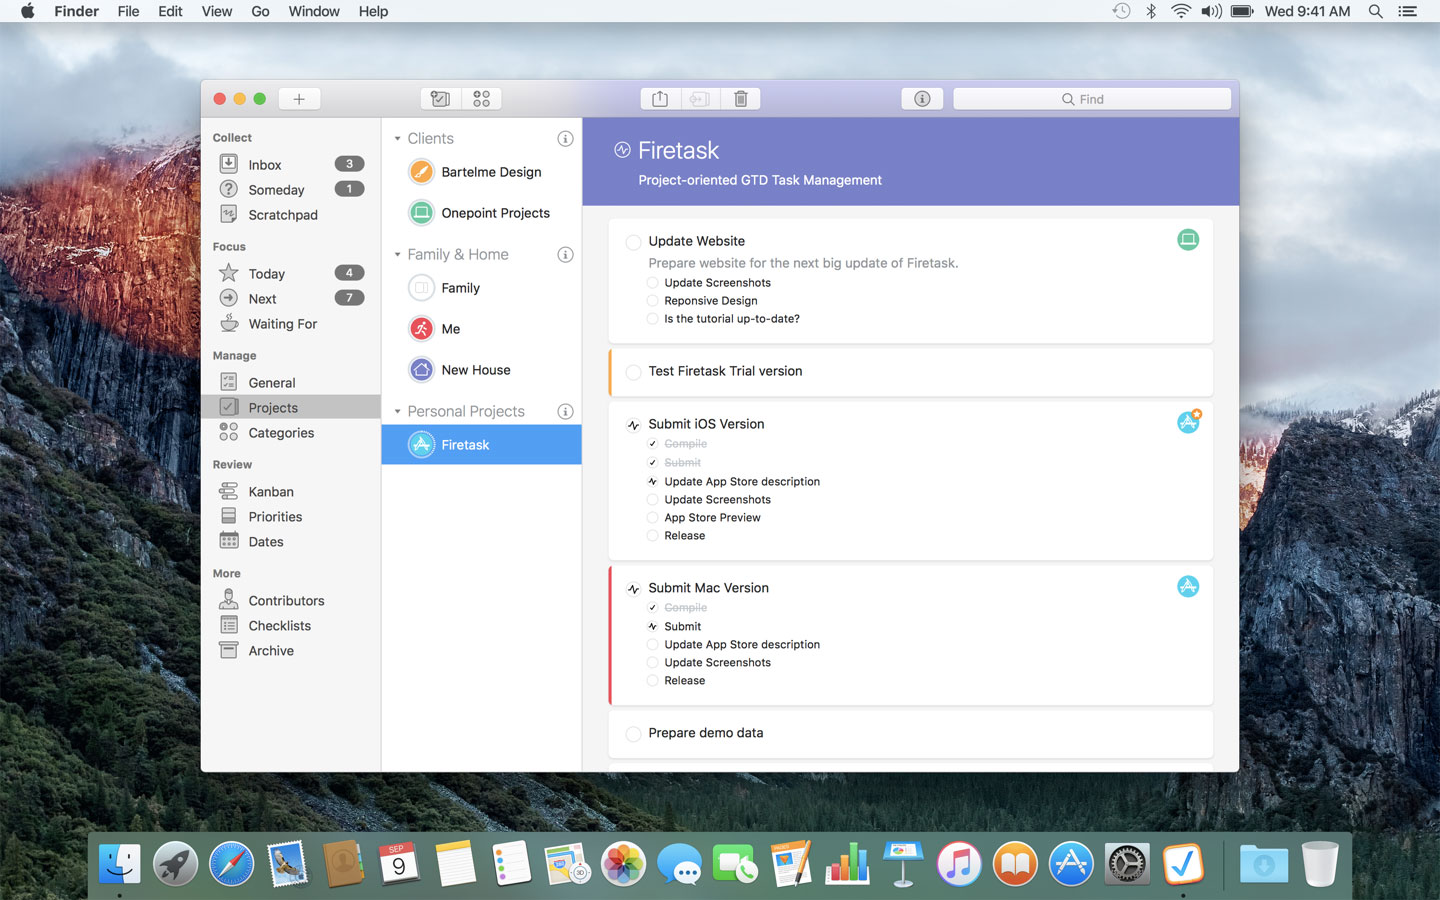The image size is (1440, 900).
Task: Launch Safari from the Dock
Action: point(231,864)
